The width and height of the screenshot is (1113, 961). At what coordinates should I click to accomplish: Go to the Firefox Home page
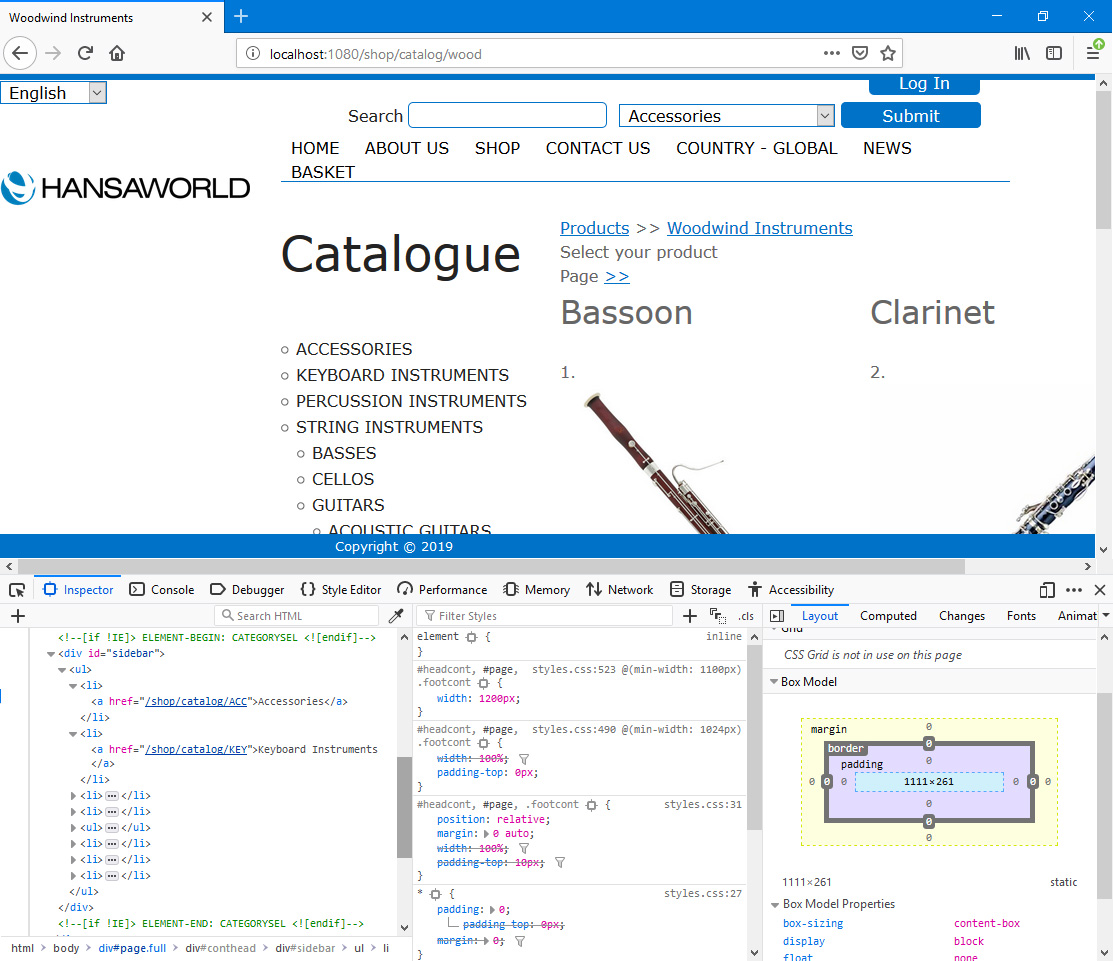pos(117,53)
